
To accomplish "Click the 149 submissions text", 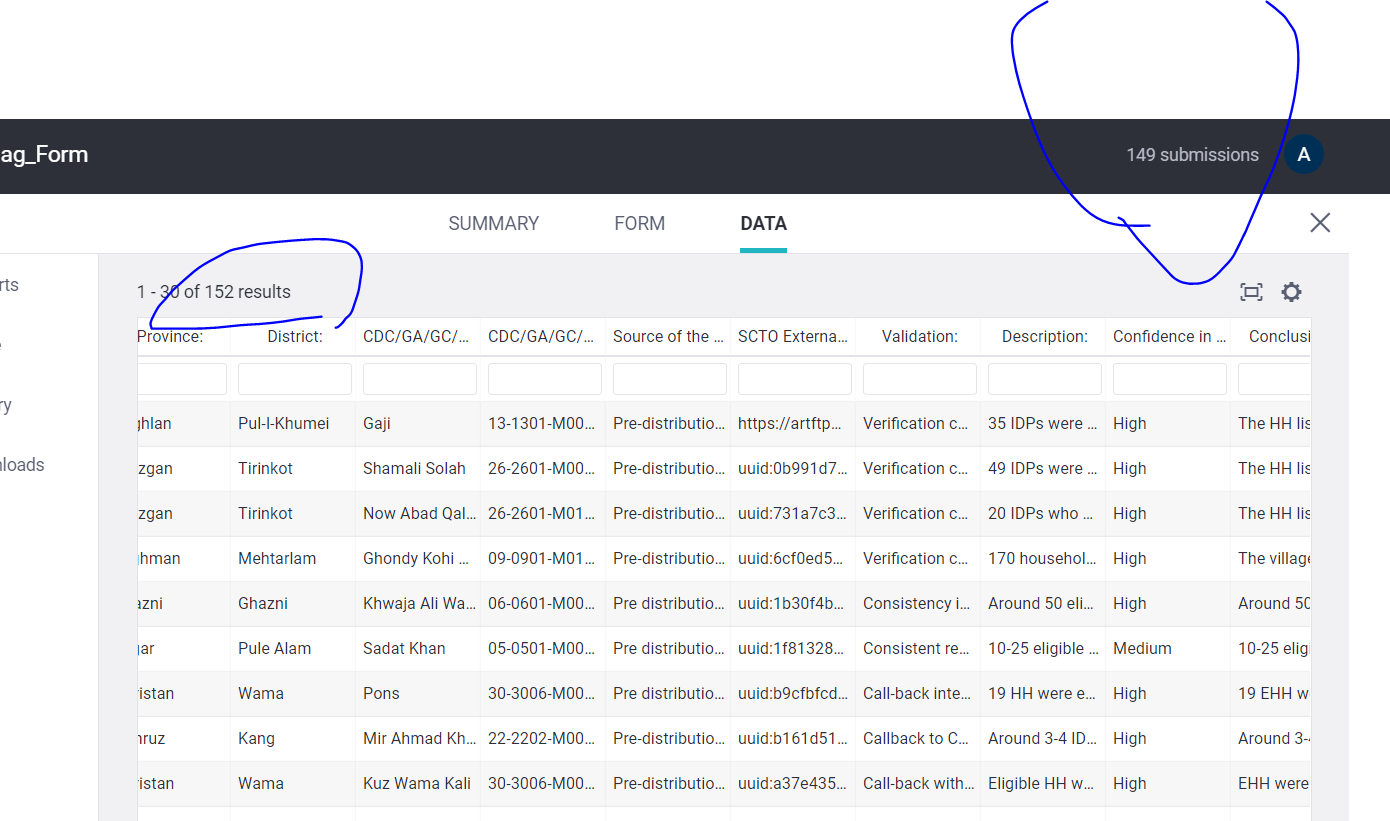I will (1192, 155).
